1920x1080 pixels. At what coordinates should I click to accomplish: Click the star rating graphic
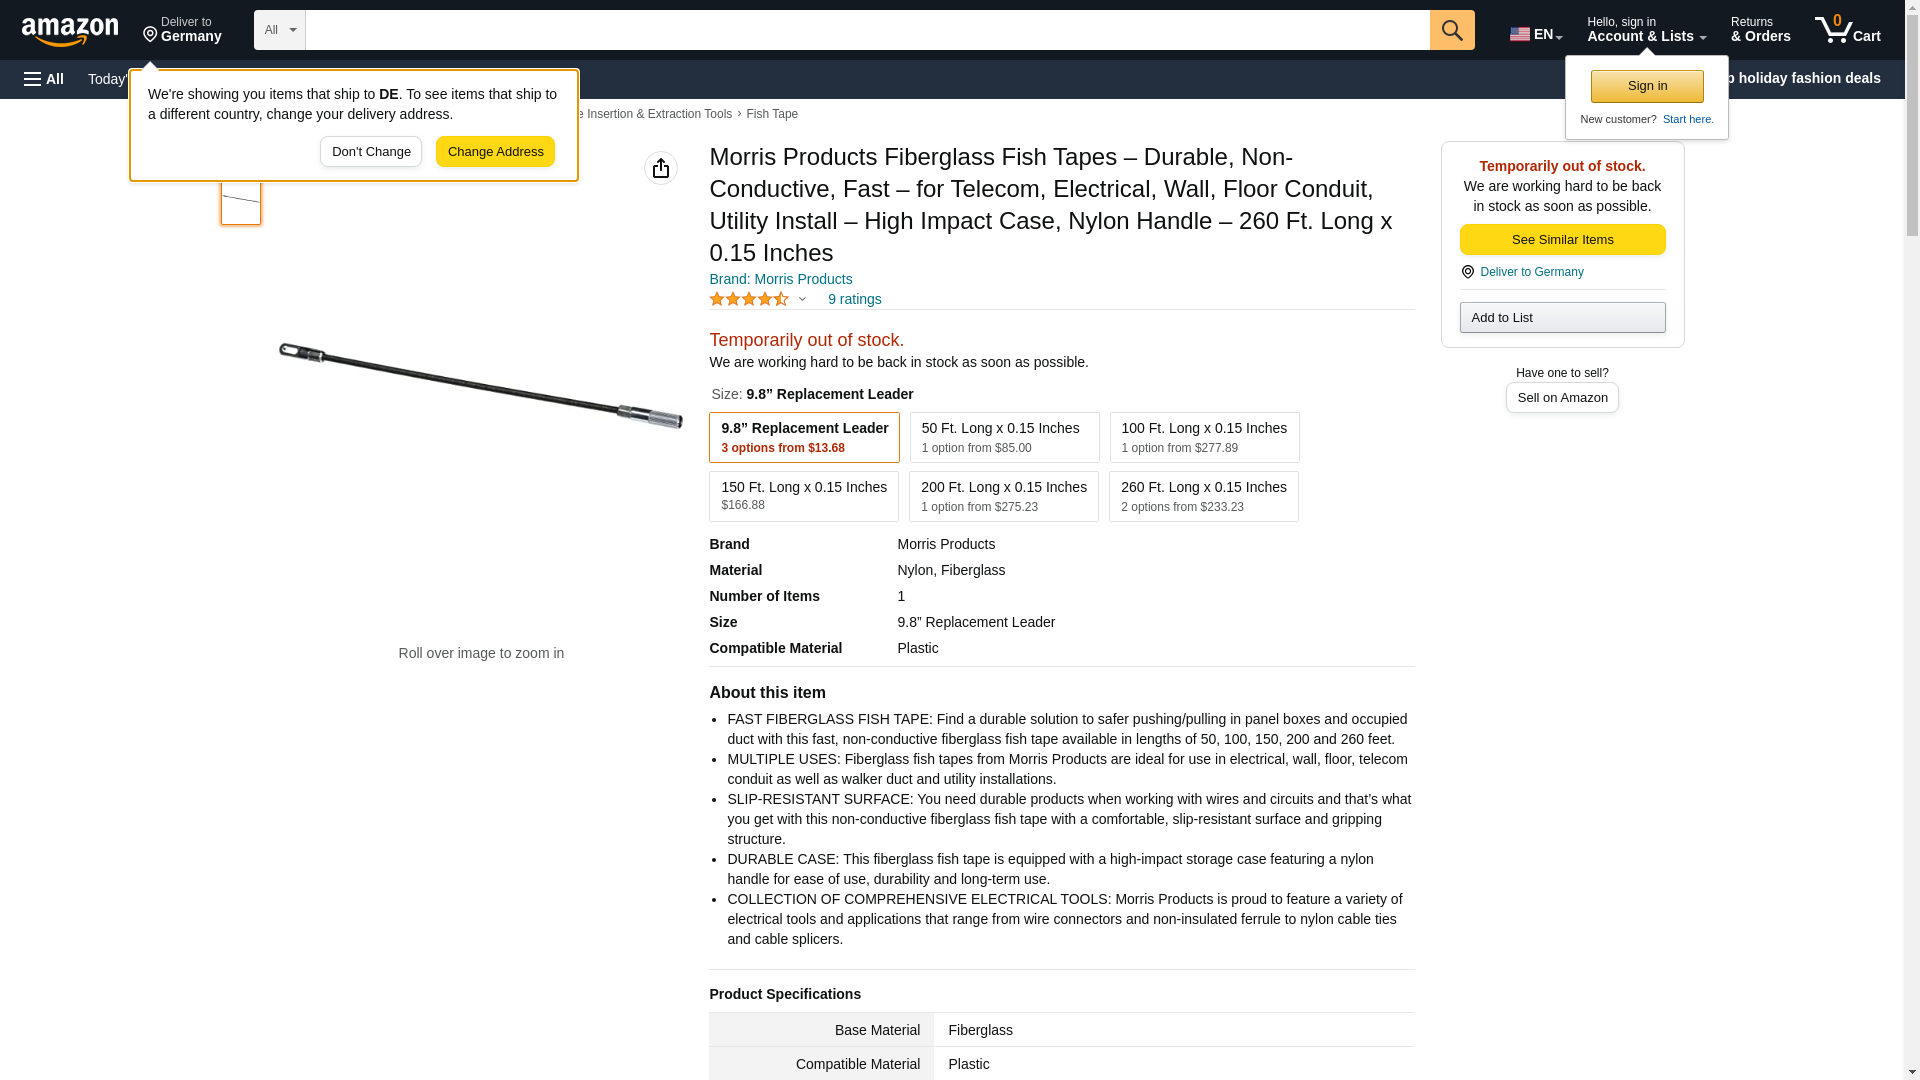point(748,299)
